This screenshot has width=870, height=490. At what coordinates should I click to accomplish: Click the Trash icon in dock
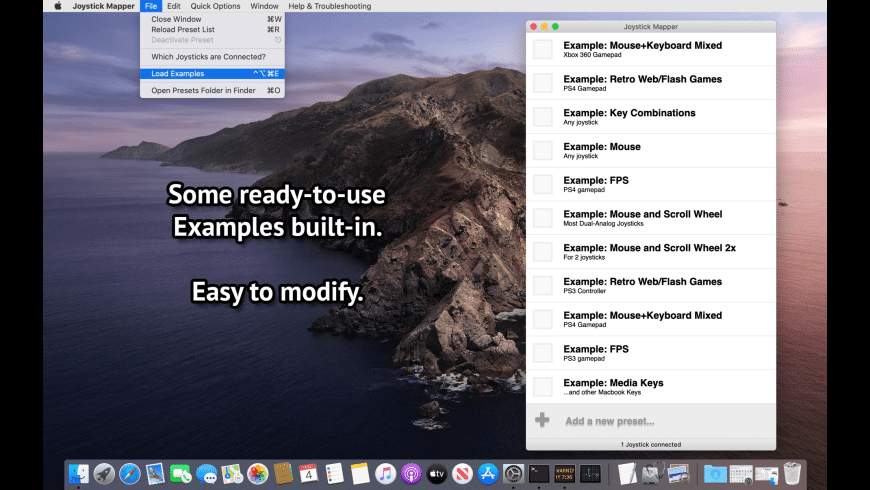tap(793, 474)
